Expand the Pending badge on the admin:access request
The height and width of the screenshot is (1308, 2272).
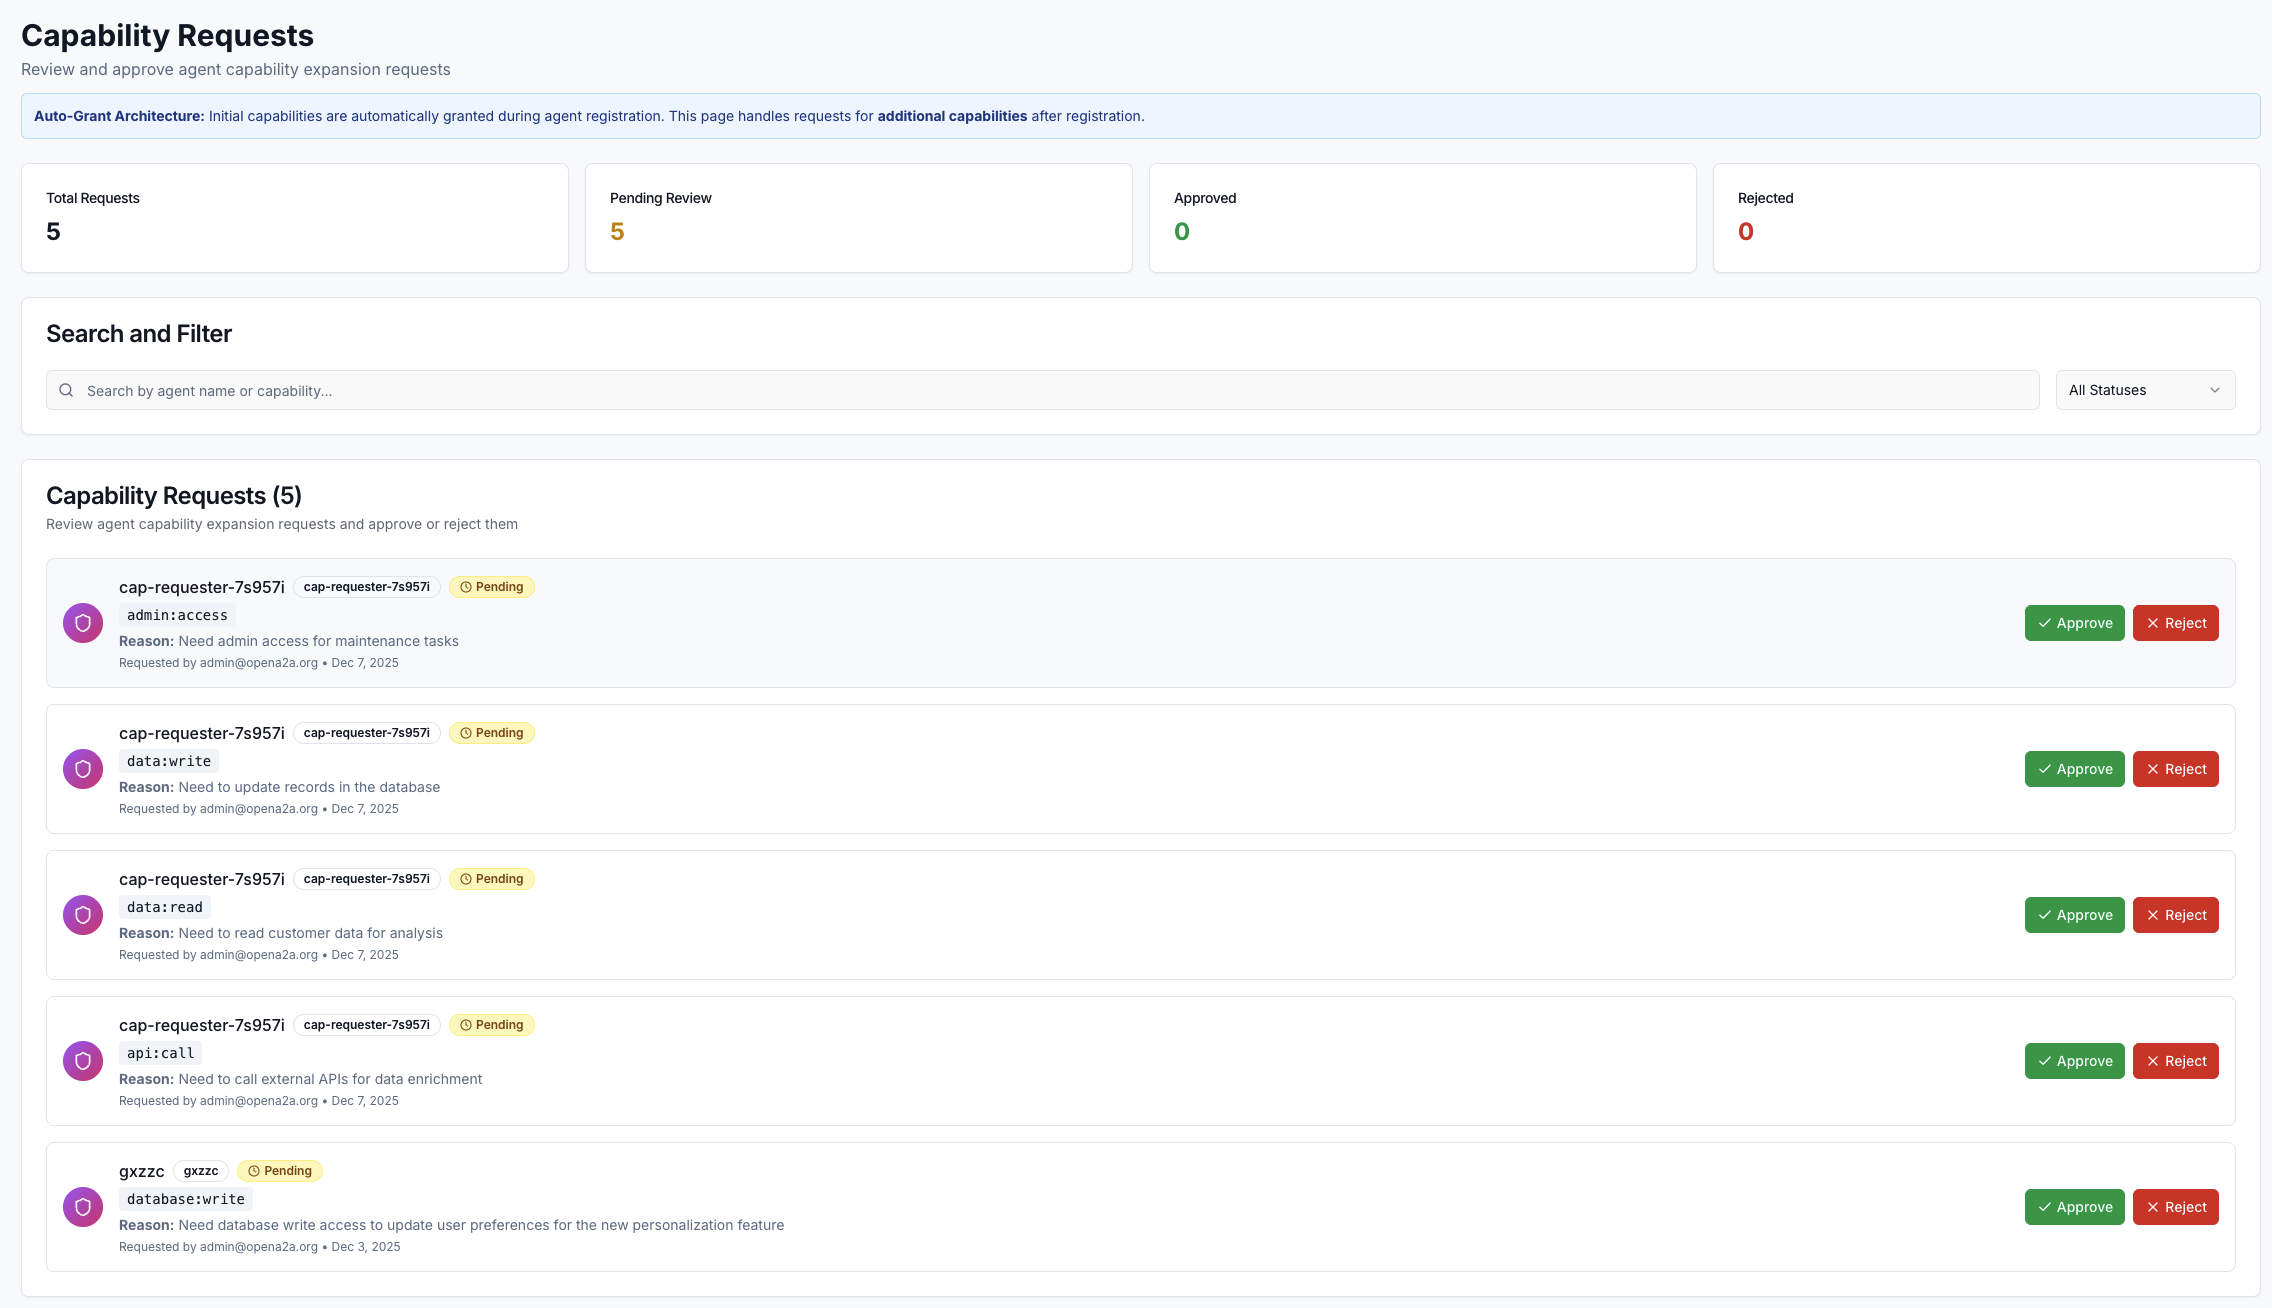[492, 587]
